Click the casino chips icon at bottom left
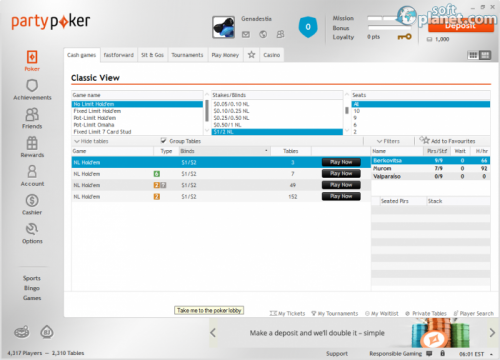This screenshot has width=500, height=360. tap(22, 332)
